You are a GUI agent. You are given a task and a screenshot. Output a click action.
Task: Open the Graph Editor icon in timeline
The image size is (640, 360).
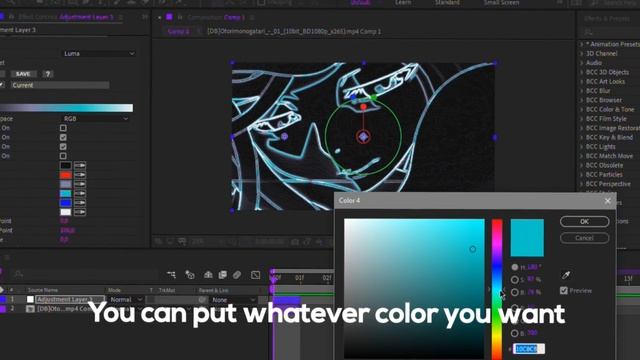pyautogui.click(x=256, y=275)
